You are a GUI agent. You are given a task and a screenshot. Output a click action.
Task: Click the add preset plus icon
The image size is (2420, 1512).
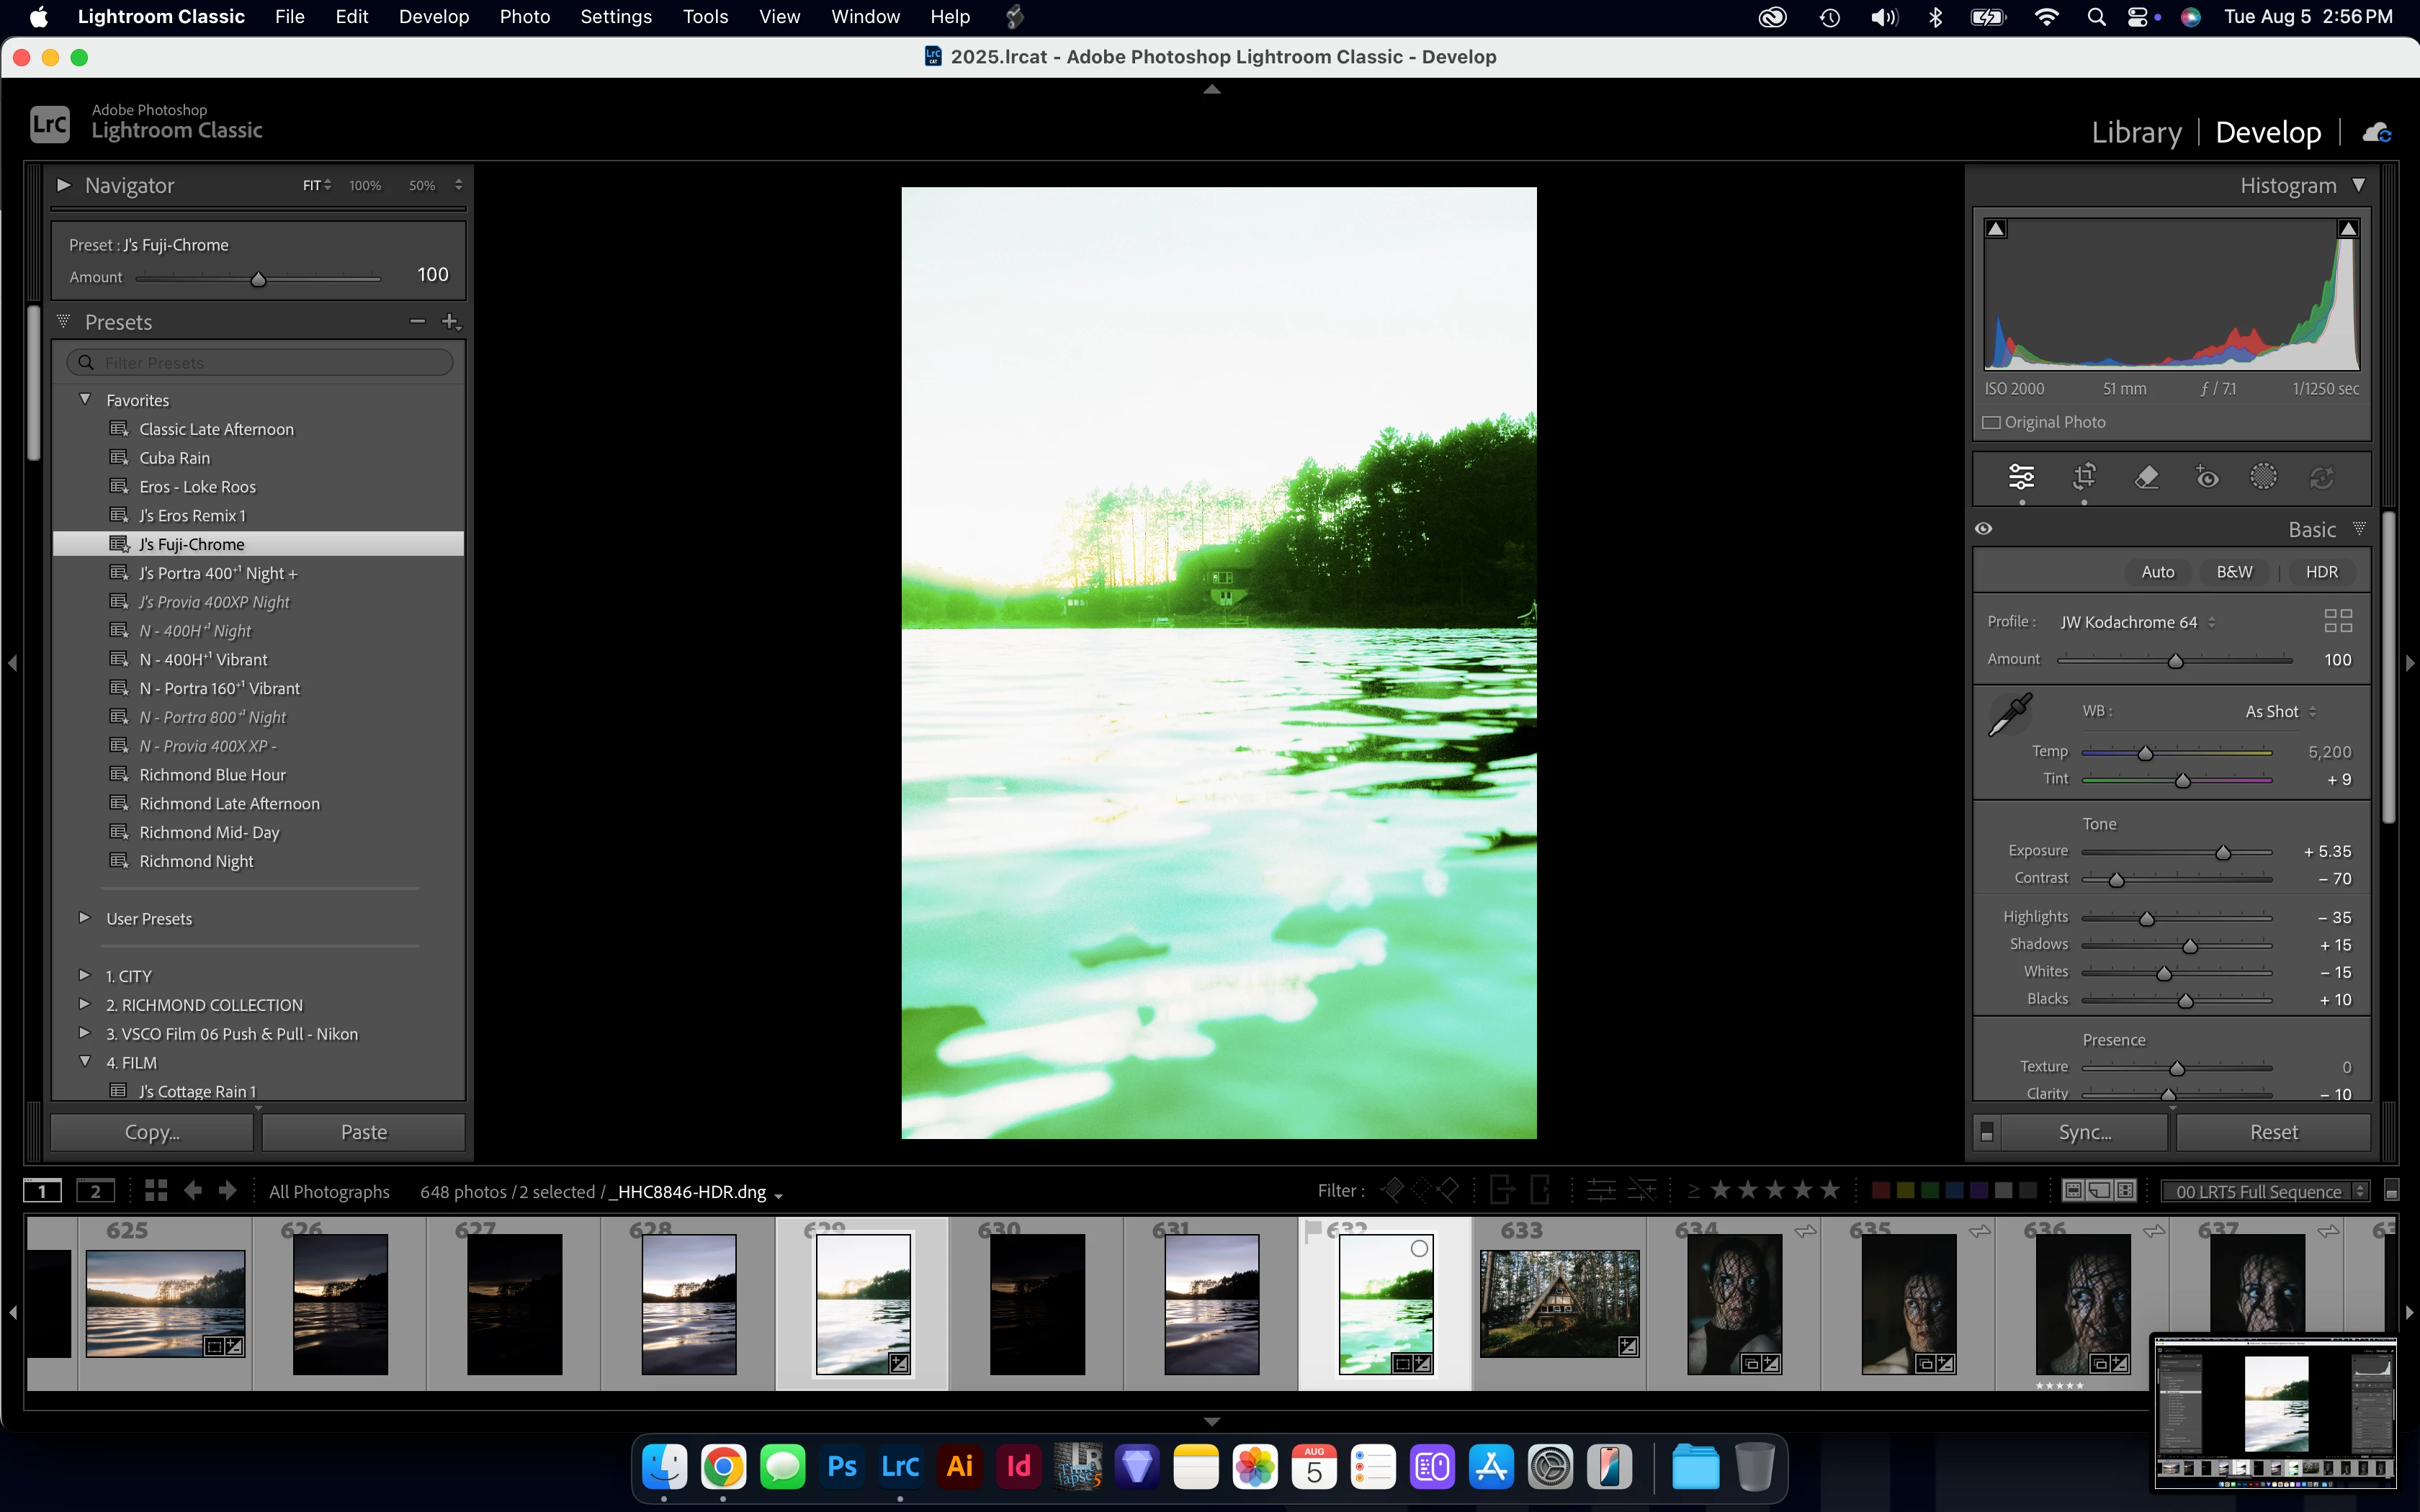tap(450, 321)
